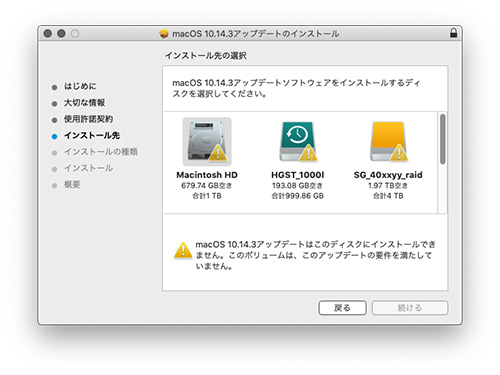Minimize the installer window
Image resolution: width=500 pixels, height=375 pixels.
(x=61, y=33)
